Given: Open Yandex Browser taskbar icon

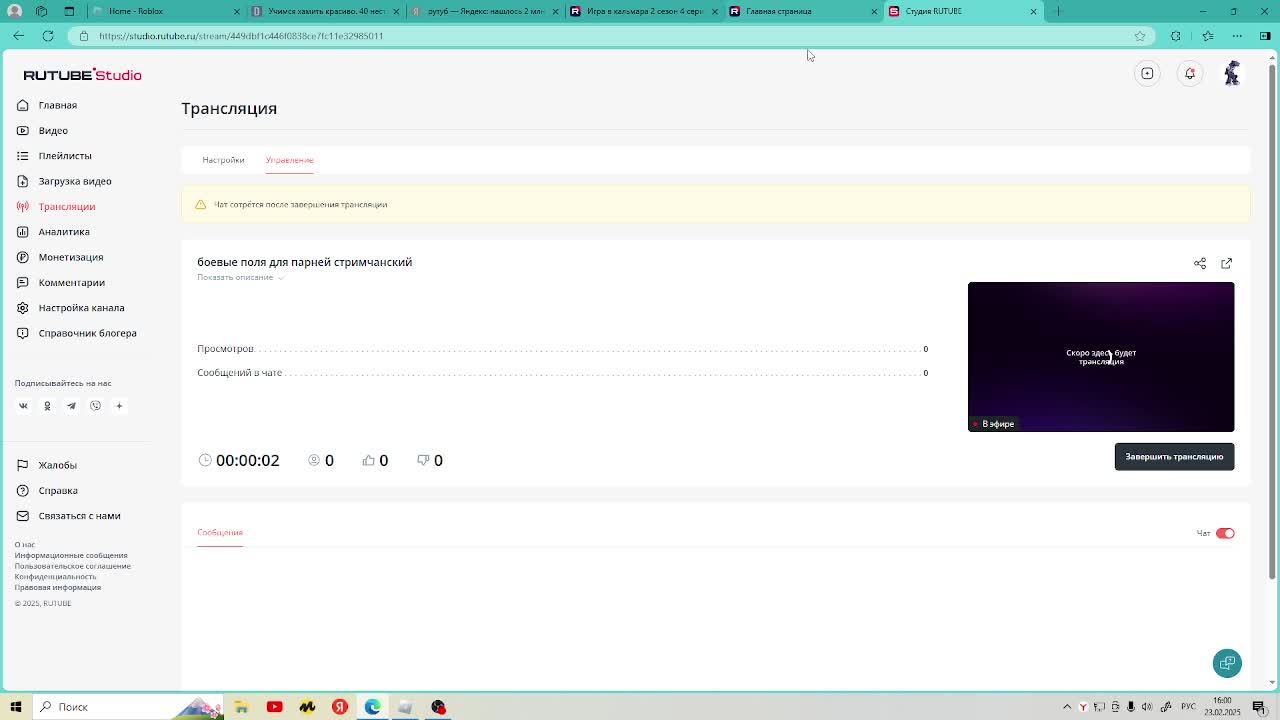Looking at the screenshot, I should point(340,707).
